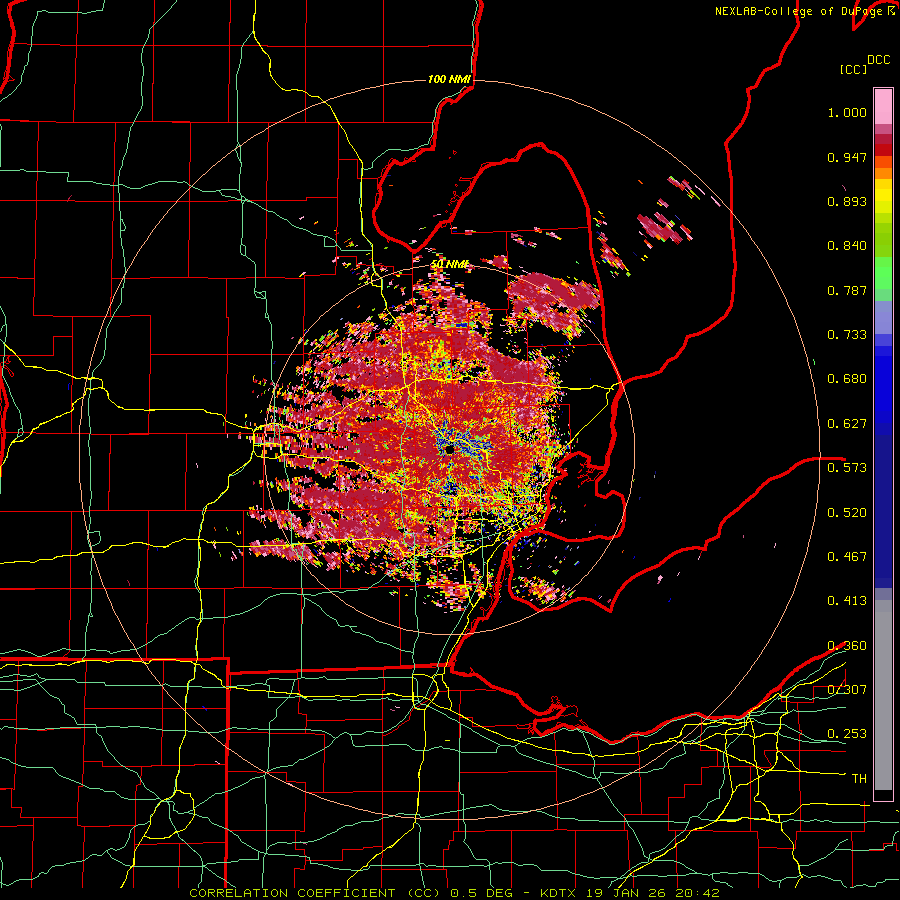The width and height of the screenshot is (900, 900).
Task: Click the TH threshold label
Action: pyautogui.click(x=859, y=779)
